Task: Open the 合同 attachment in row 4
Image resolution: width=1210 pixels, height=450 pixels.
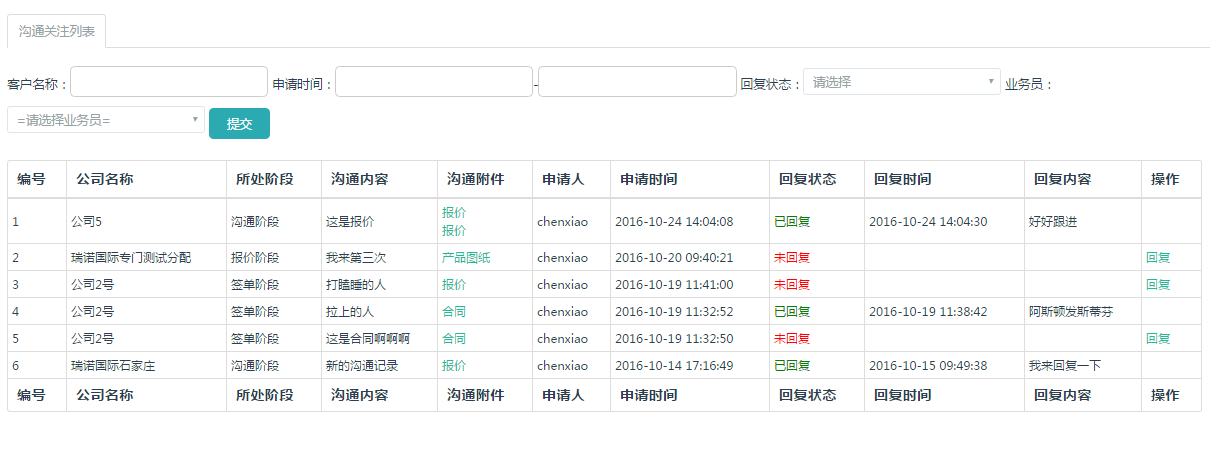Action: (x=454, y=312)
